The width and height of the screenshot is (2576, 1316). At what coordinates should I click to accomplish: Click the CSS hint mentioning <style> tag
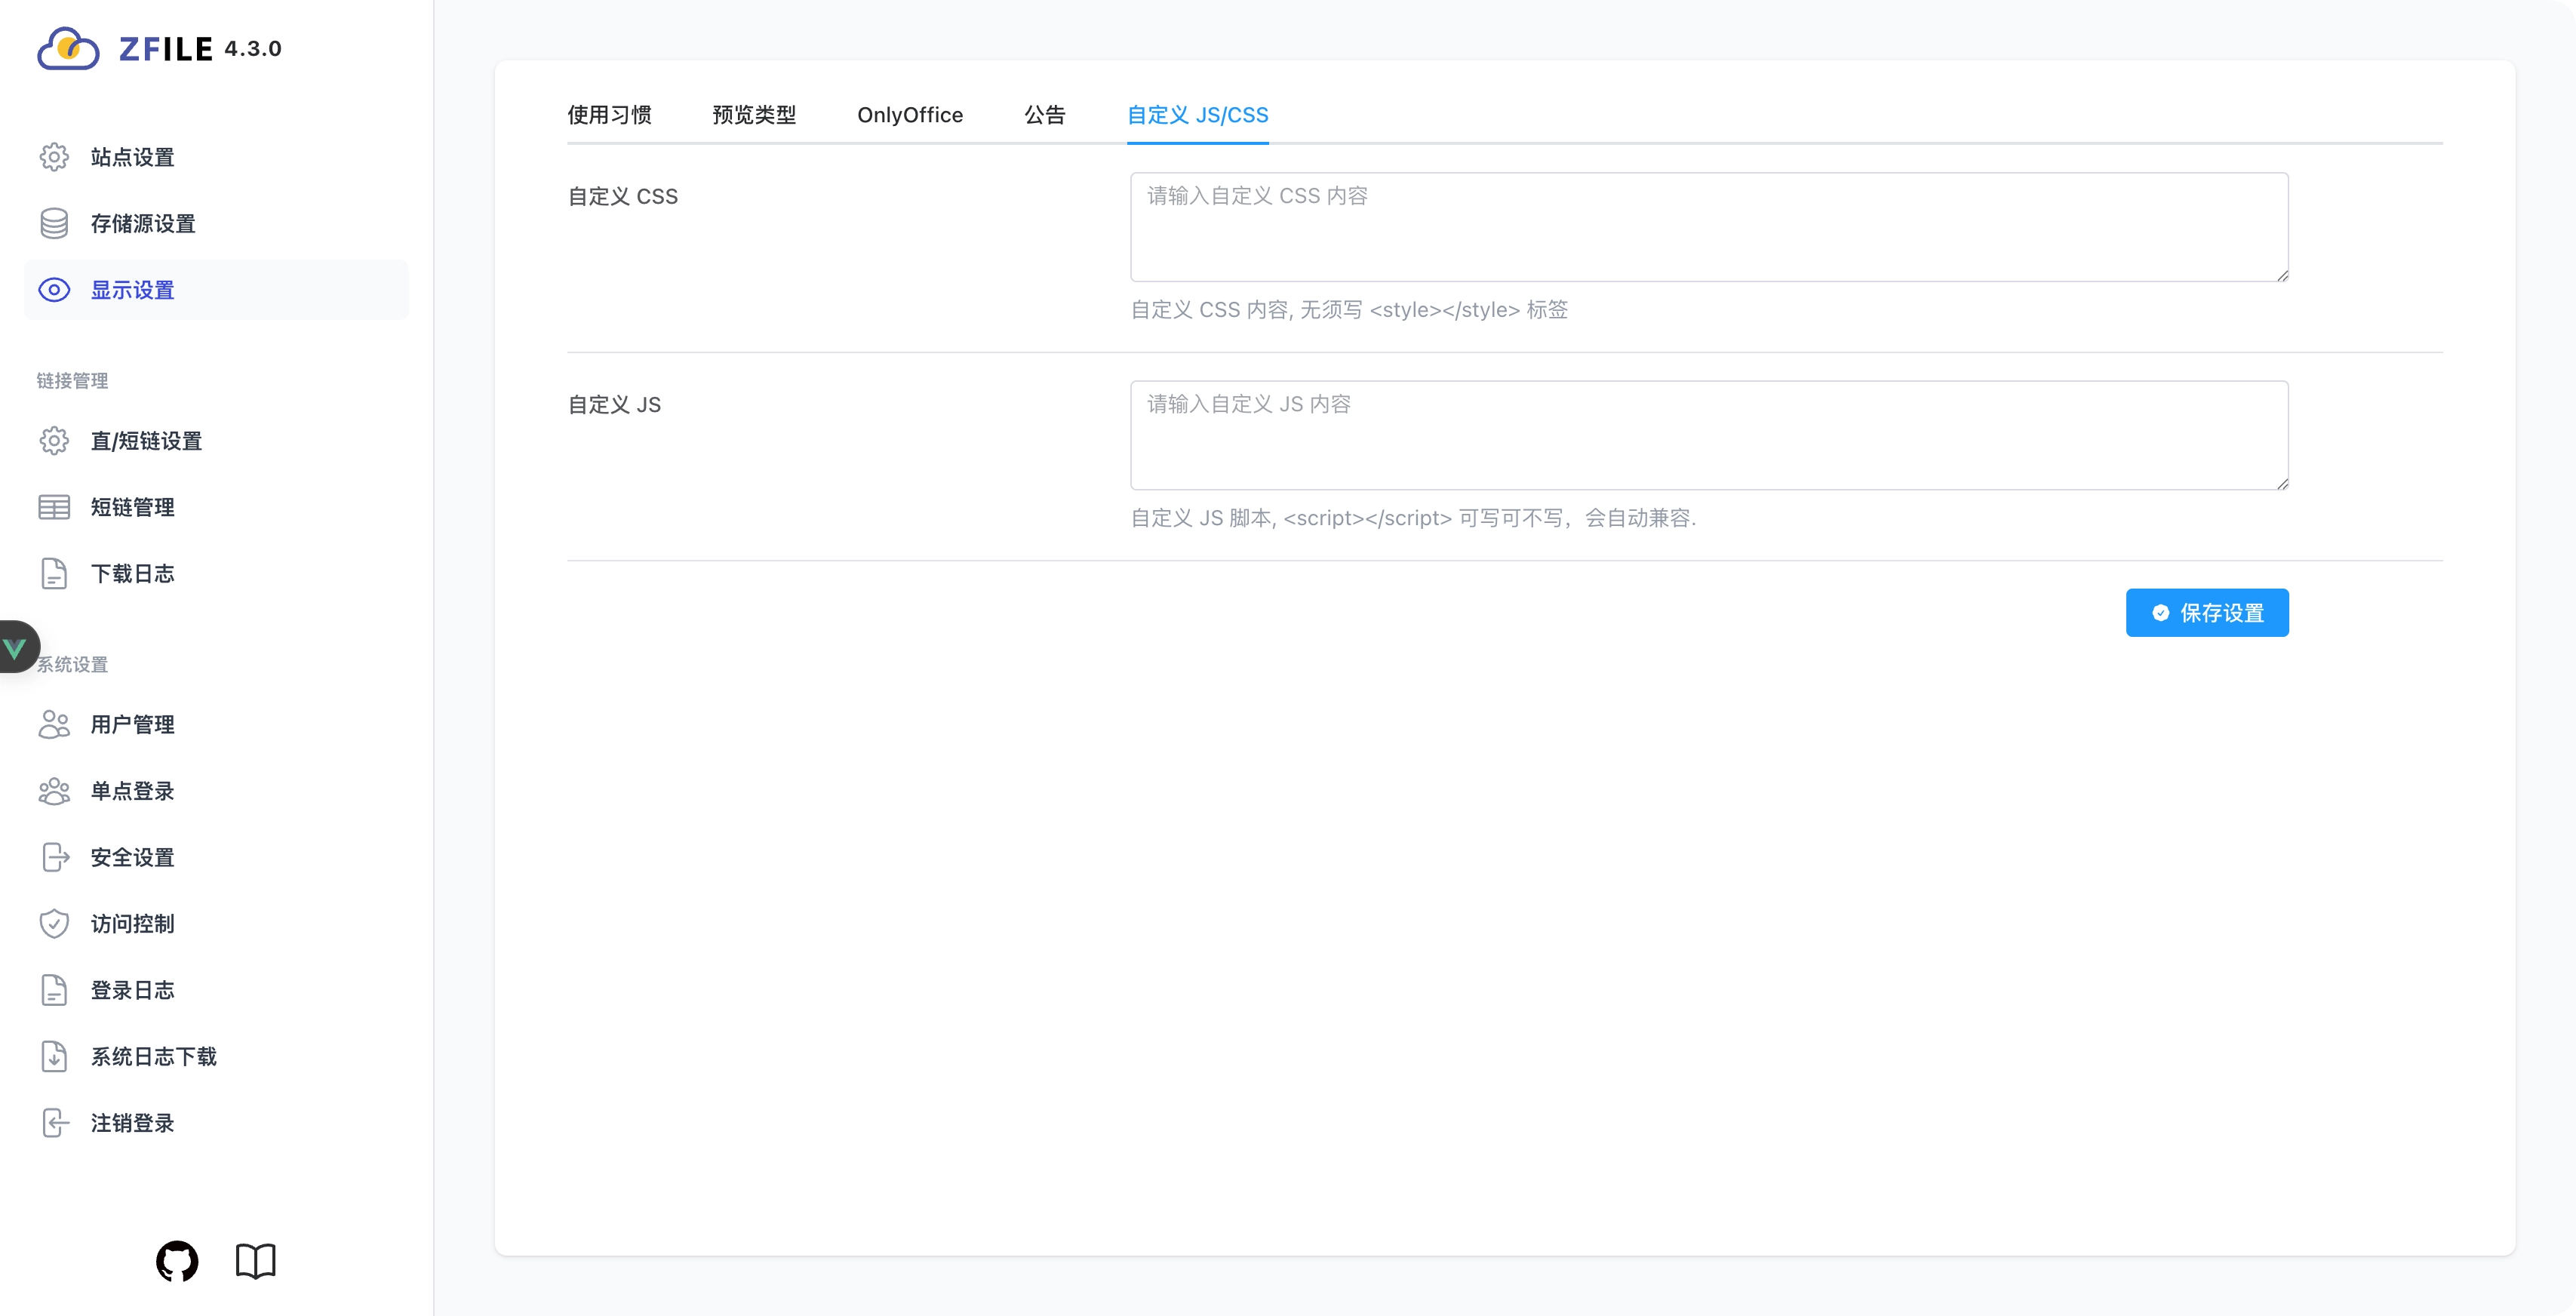(x=1349, y=310)
